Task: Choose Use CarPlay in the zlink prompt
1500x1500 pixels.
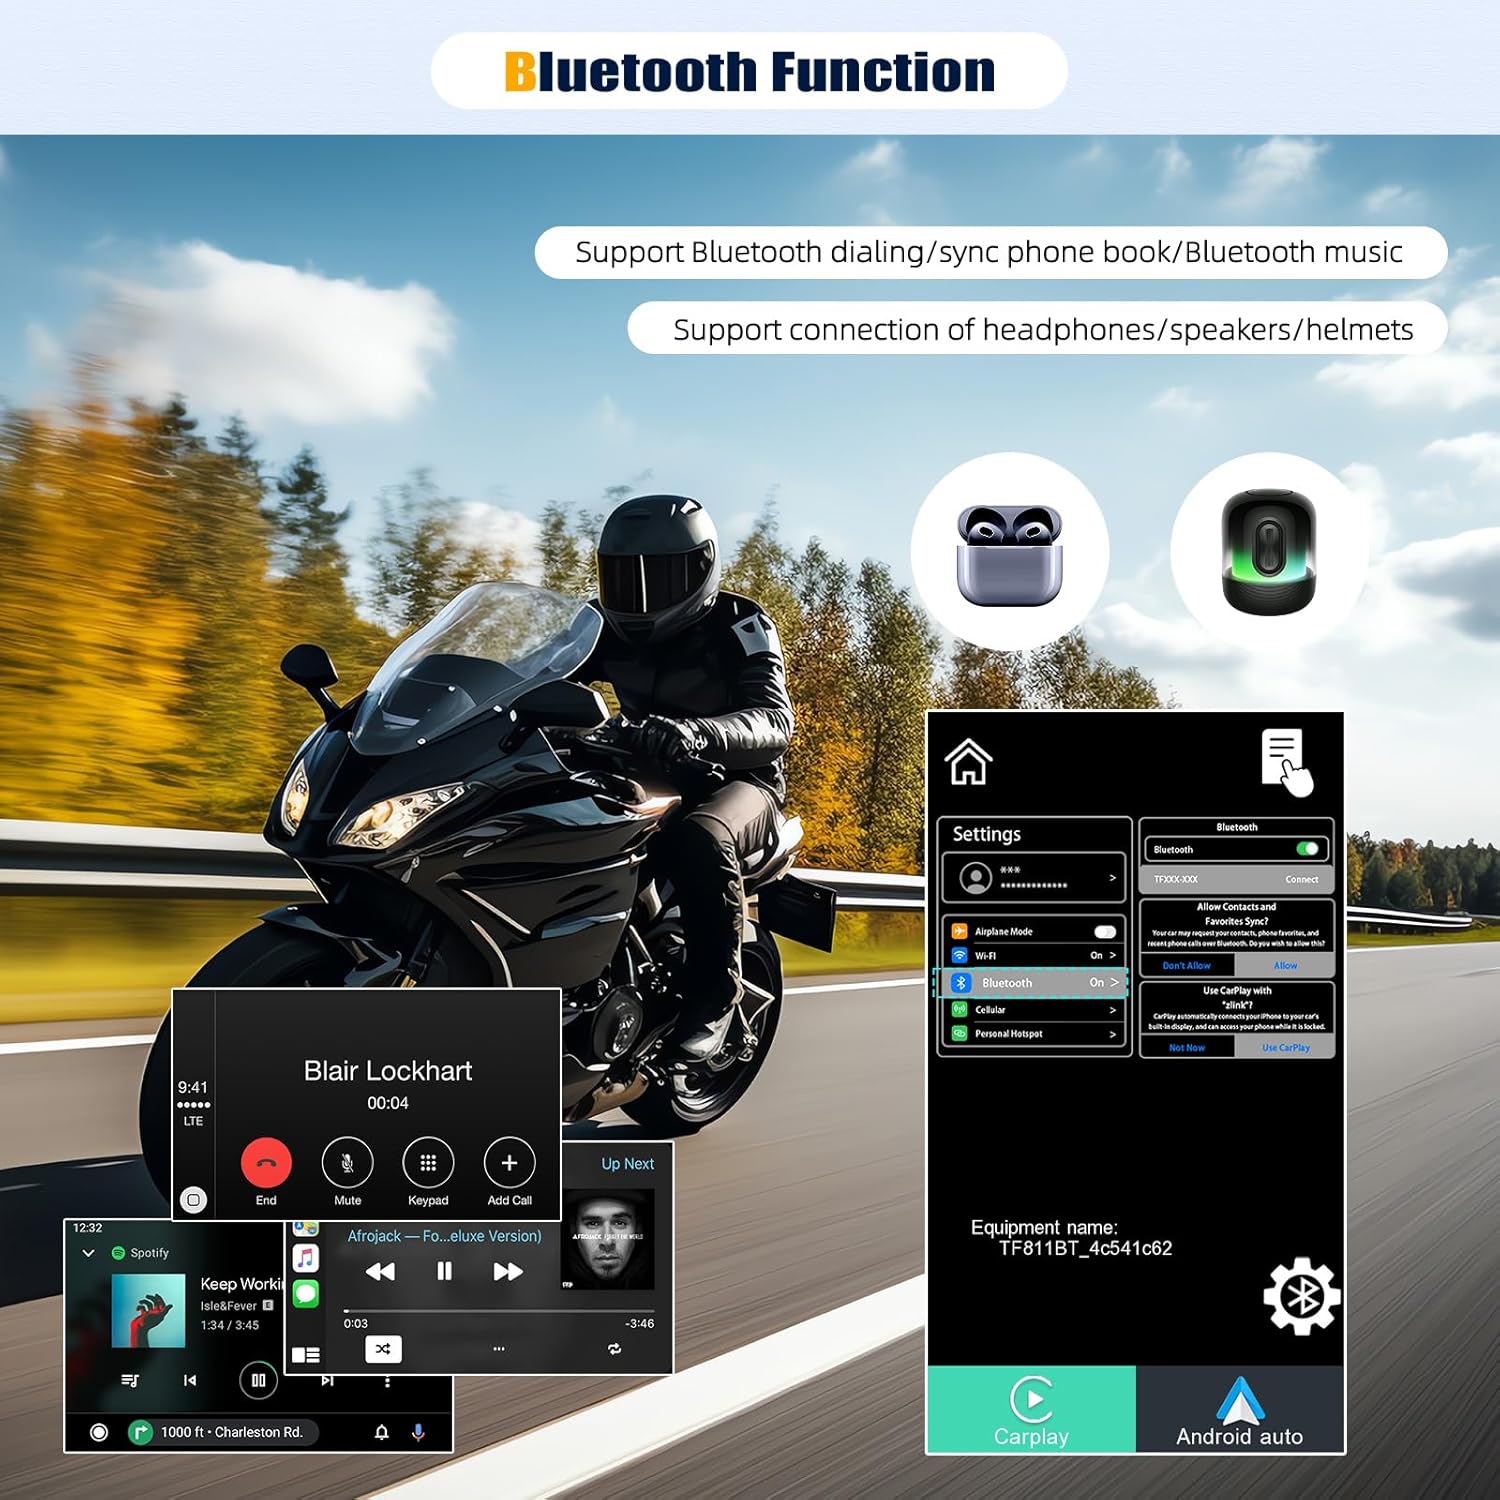Action: point(1285,1048)
